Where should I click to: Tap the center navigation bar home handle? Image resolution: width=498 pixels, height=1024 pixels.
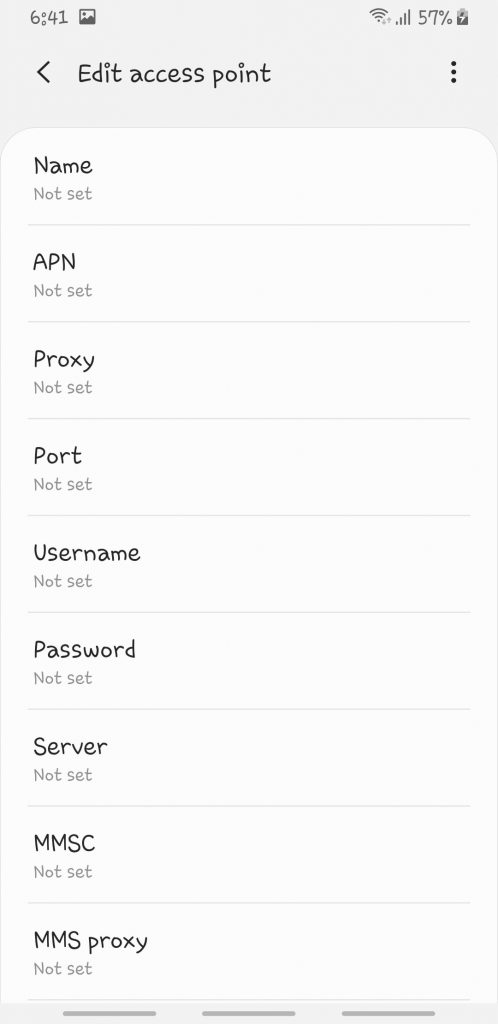[249, 1014]
